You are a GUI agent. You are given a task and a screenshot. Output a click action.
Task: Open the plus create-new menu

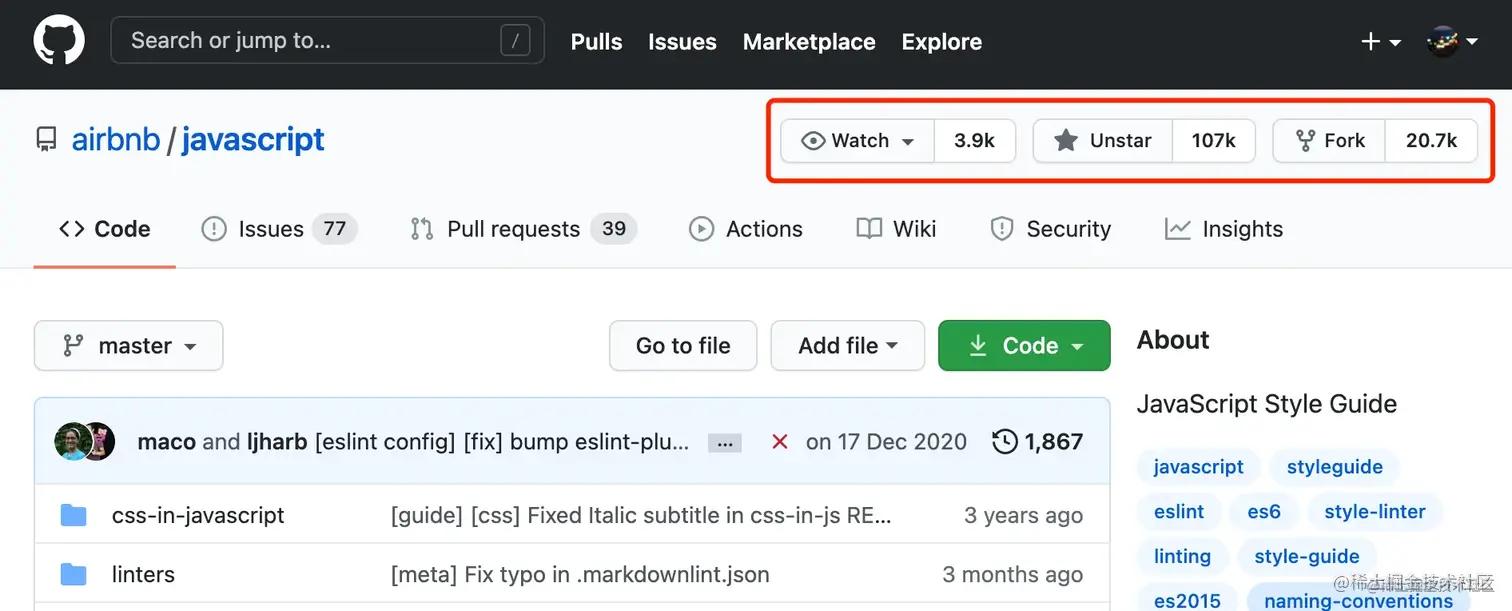tap(1381, 42)
